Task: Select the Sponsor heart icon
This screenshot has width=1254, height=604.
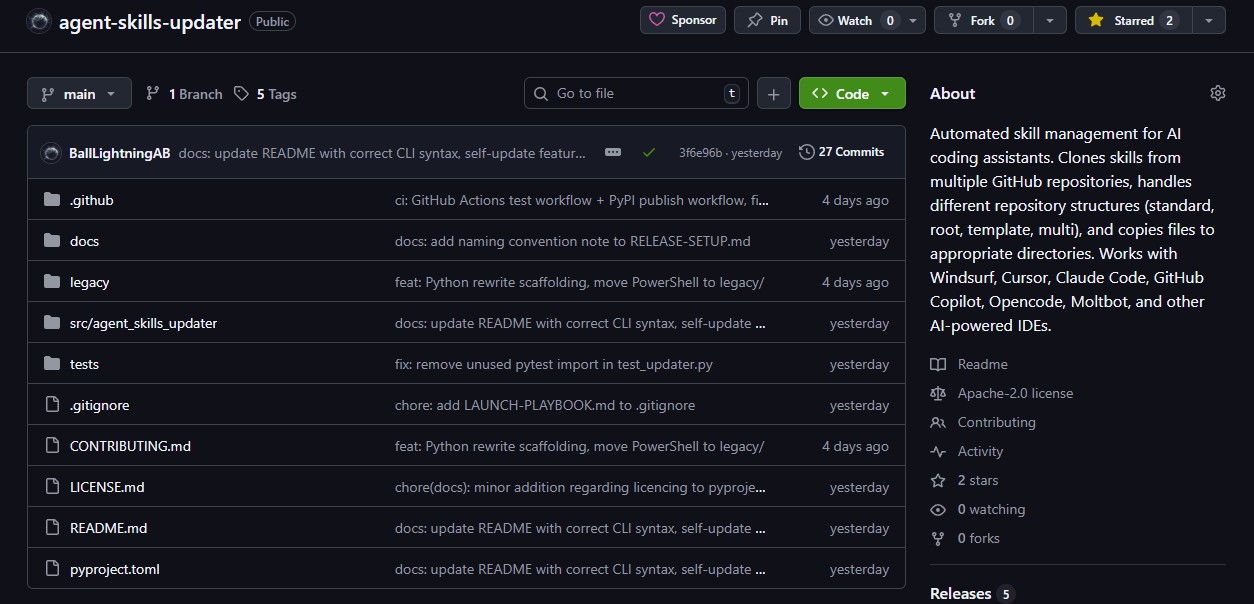Action: (659, 19)
